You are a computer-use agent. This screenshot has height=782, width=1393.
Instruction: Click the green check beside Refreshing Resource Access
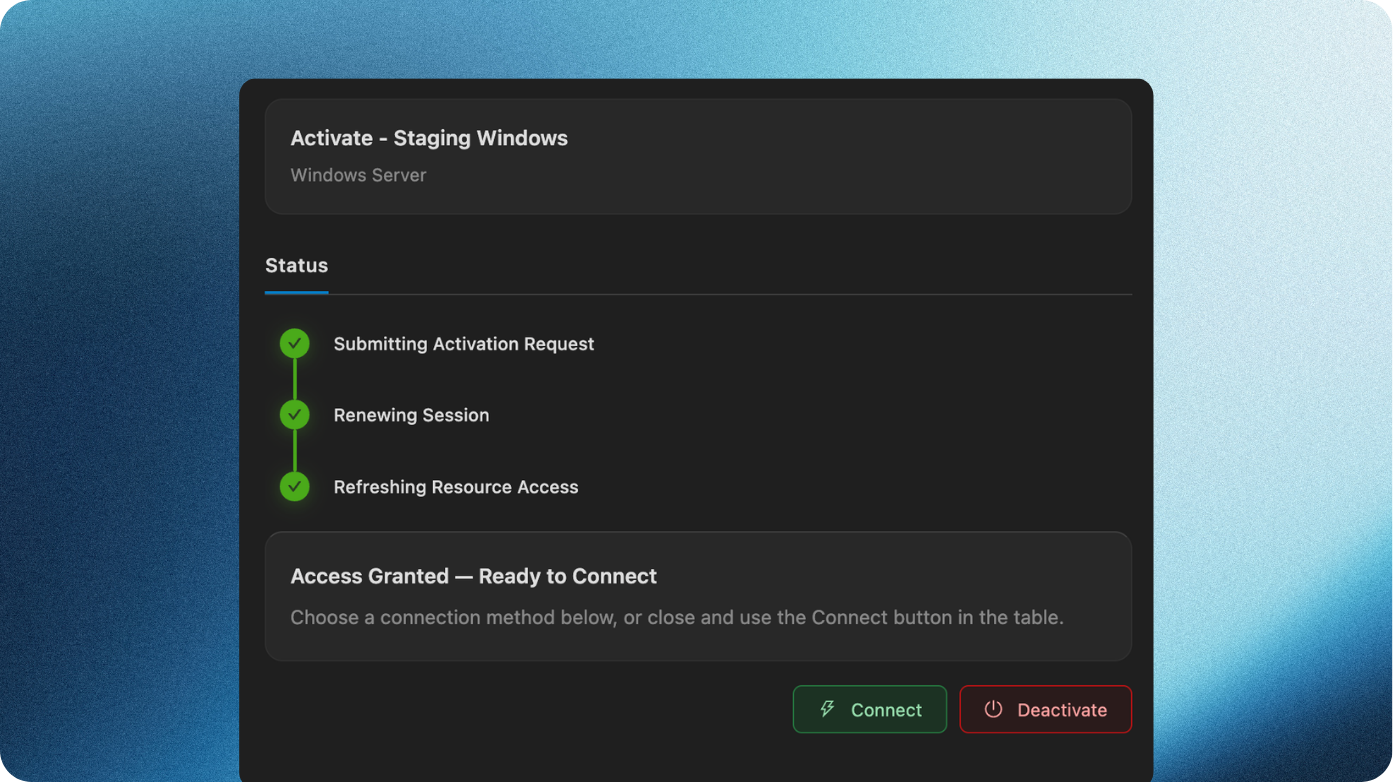tap(294, 487)
